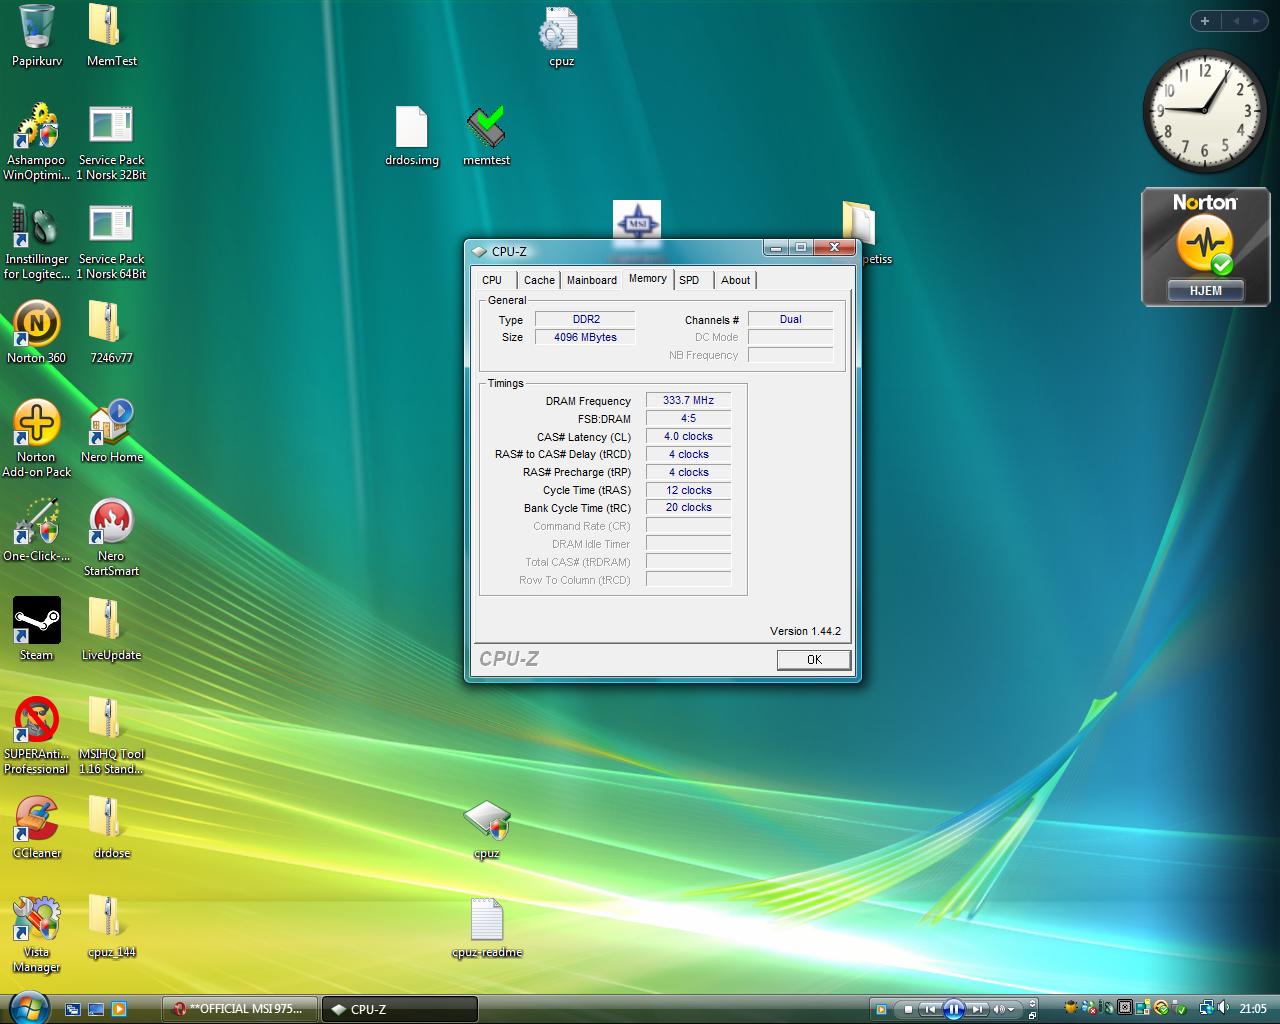
Task: Switch to the SPD tab
Action: [x=689, y=280]
